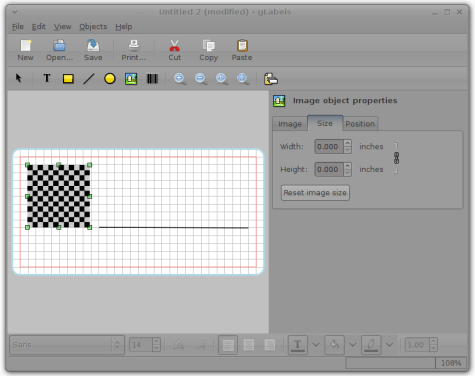The width and height of the screenshot is (475, 376).
Task: Select center text alignment
Action: (x=249, y=345)
